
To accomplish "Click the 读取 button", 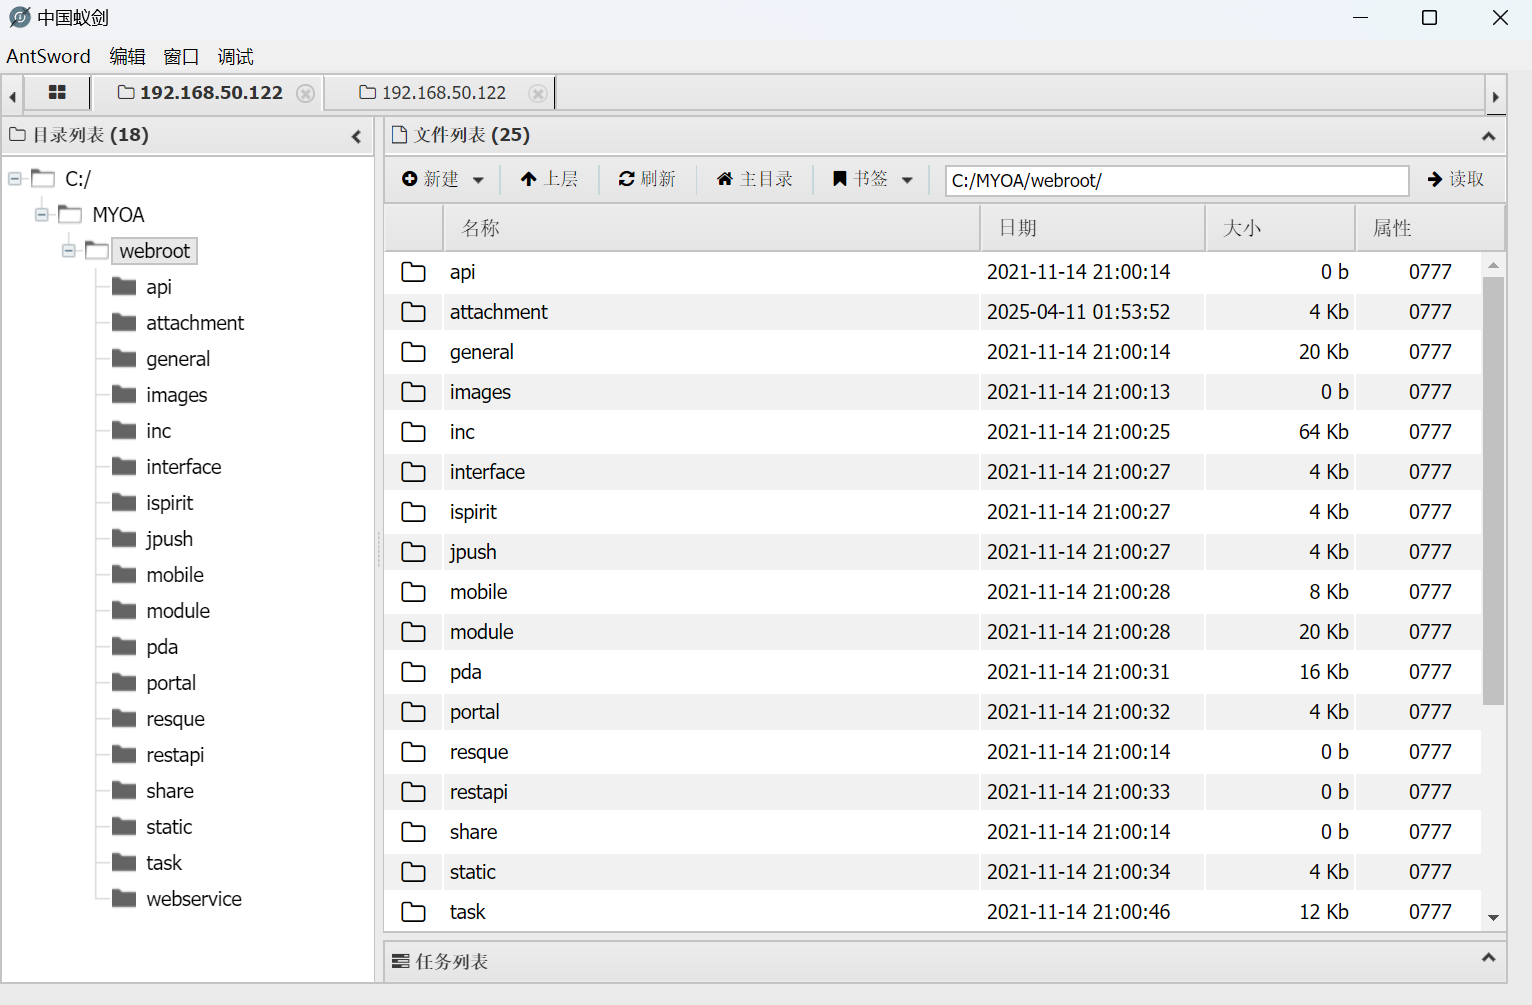I will (x=1455, y=179).
